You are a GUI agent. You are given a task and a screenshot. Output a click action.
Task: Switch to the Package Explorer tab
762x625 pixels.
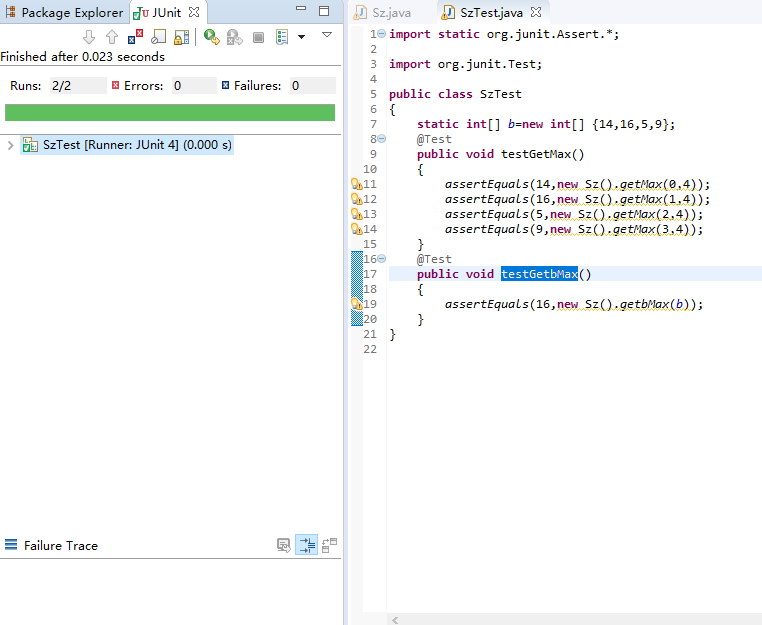pyautogui.click(x=65, y=12)
